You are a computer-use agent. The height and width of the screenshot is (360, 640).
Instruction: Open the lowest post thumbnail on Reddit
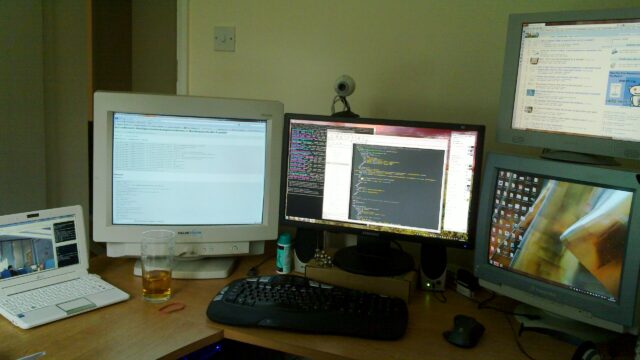pyautogui.click(x=529, y=110)
